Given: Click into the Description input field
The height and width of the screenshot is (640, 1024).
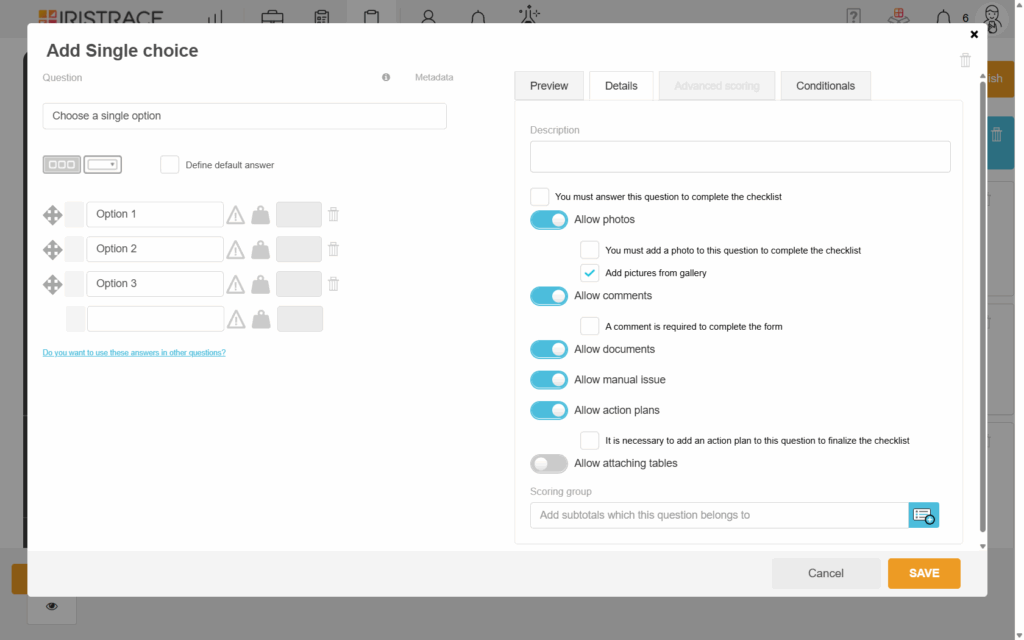Looking at the screenshot, I should (740, 157).
